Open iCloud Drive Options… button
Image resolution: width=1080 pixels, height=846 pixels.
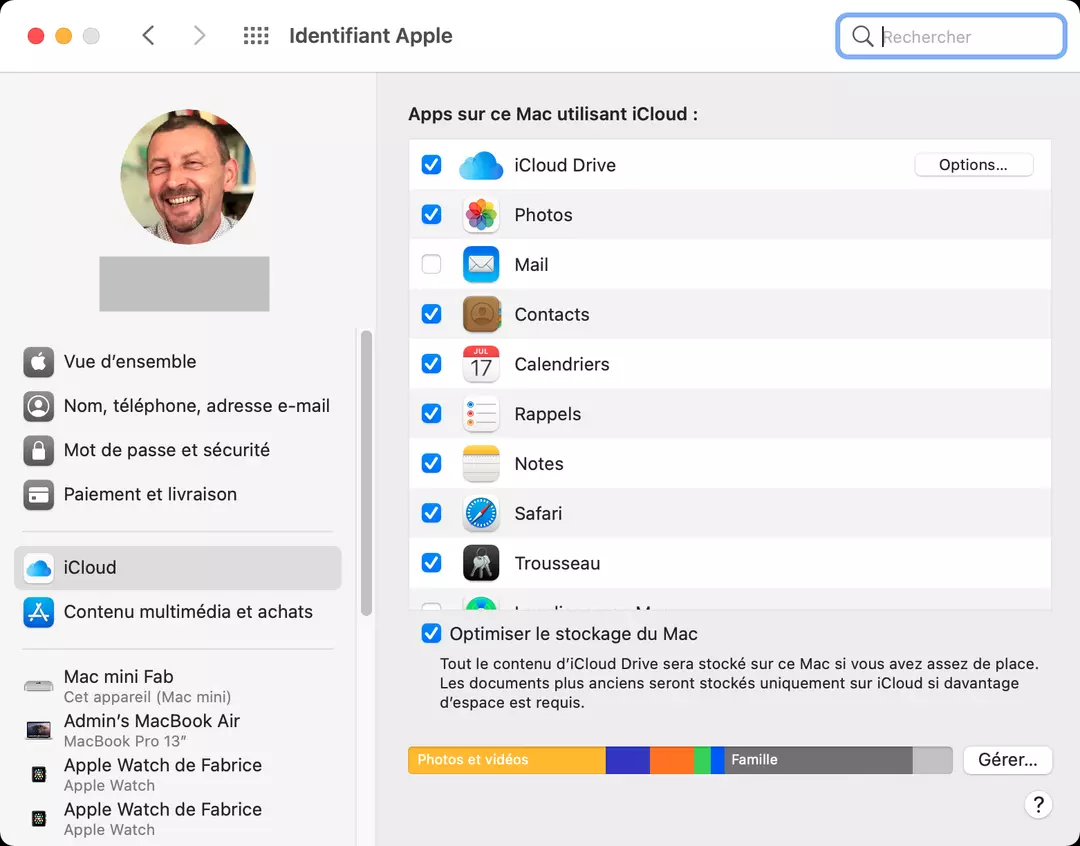coord(973,165)
